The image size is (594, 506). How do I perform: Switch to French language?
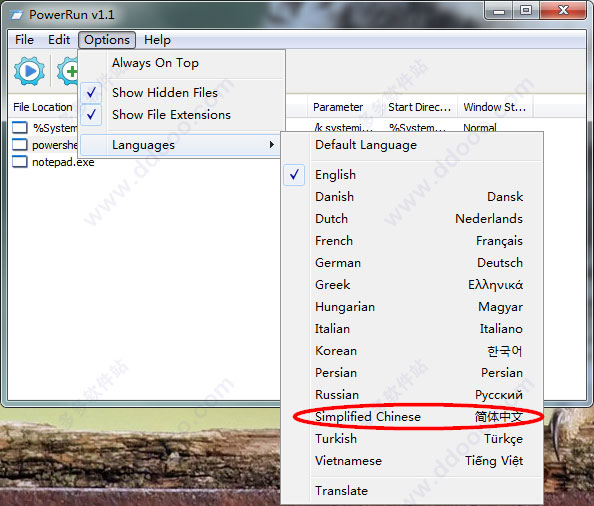coord(412,241)
